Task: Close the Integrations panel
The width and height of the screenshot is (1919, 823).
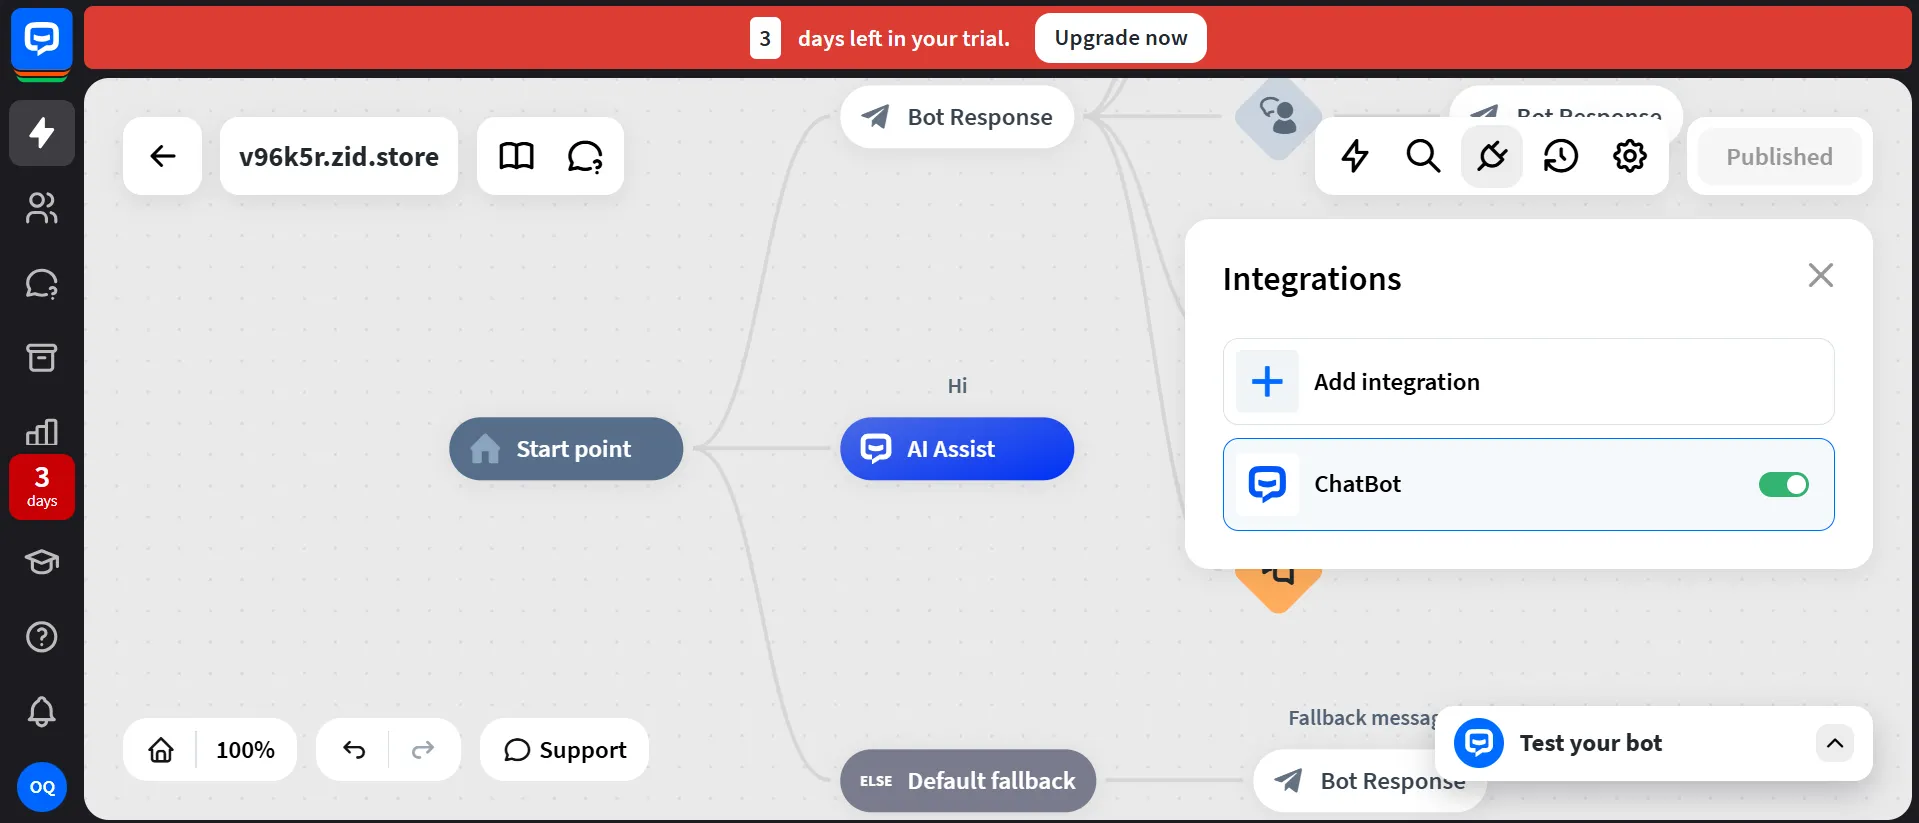Action: click(1820, 275)
